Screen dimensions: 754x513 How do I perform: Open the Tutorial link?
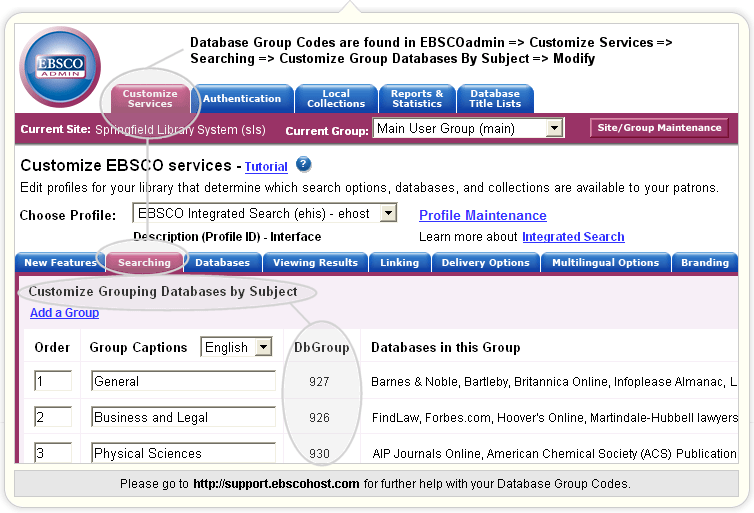coord(266,166)
